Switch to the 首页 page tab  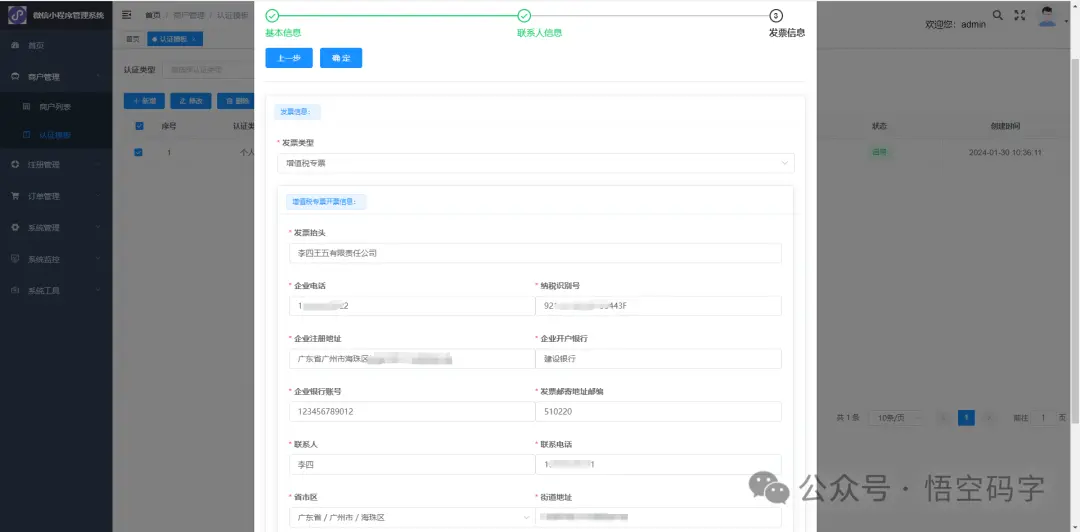coord(132,39)
